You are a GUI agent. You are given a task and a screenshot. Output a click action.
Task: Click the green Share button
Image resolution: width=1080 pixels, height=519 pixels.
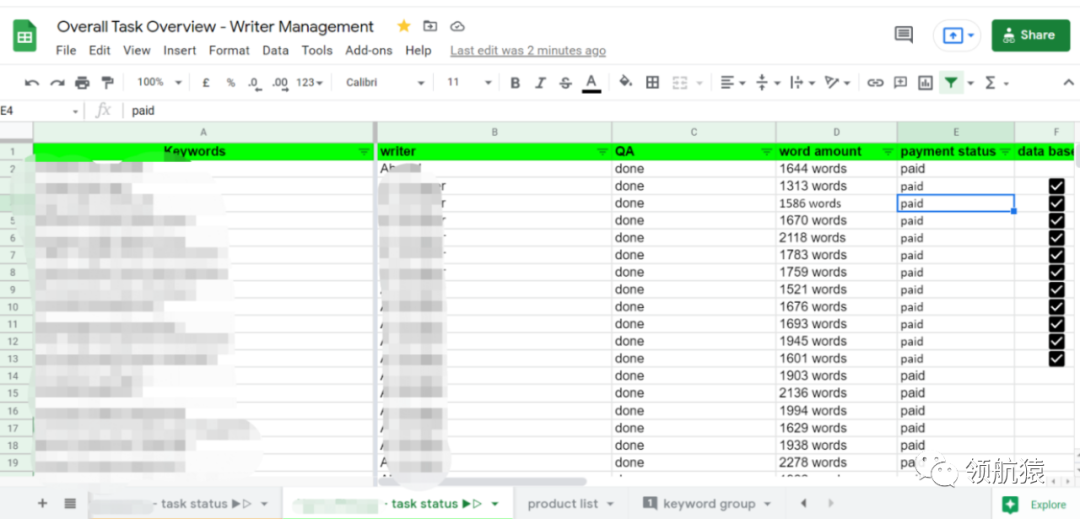[x=1029, y=35]
